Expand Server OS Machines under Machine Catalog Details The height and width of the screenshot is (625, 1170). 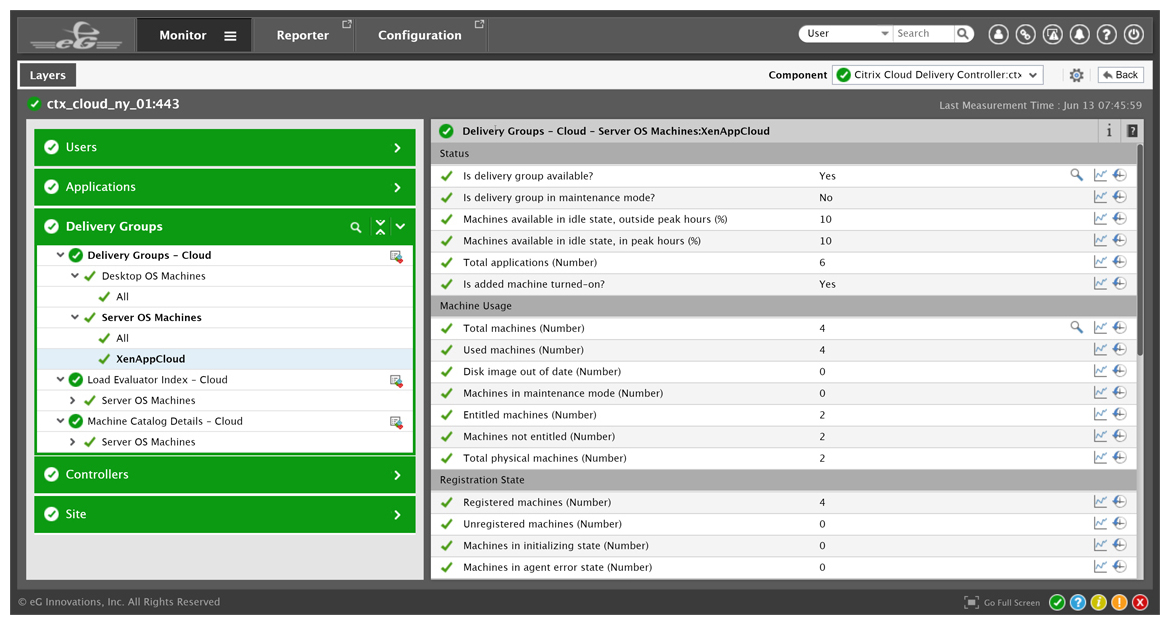[x=72, y=442]
